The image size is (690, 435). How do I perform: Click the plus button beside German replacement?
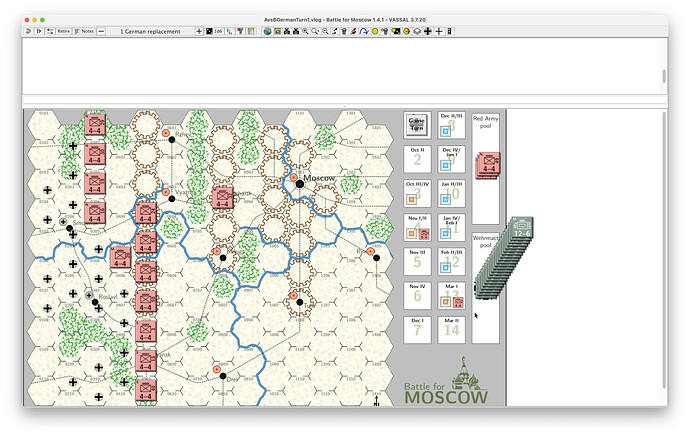198,31
